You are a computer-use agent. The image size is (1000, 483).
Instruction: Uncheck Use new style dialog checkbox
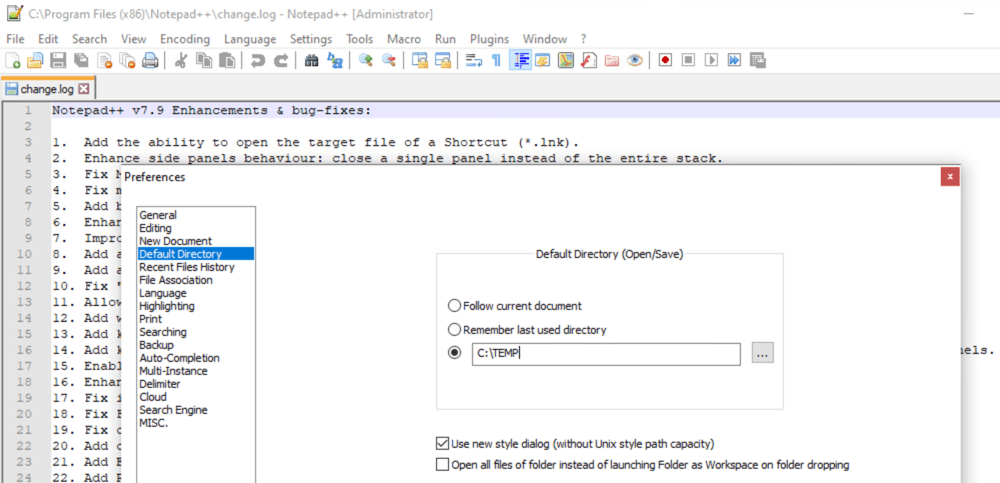click(443, 443)
